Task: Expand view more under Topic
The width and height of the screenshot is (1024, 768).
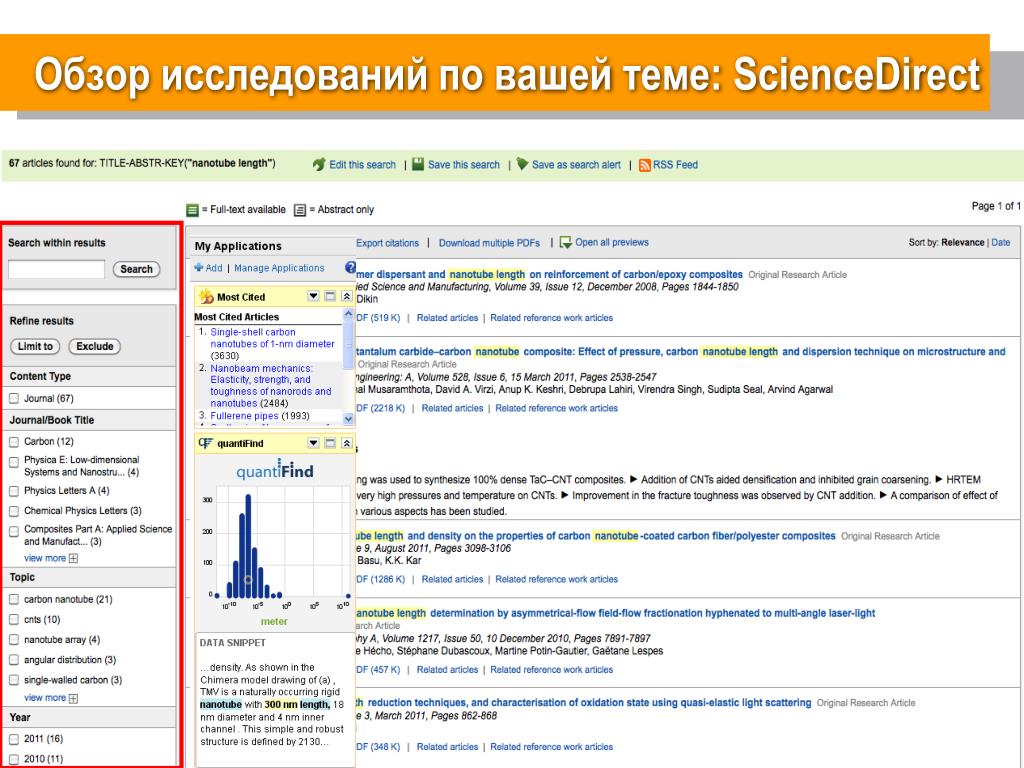Action: point(45,698)
